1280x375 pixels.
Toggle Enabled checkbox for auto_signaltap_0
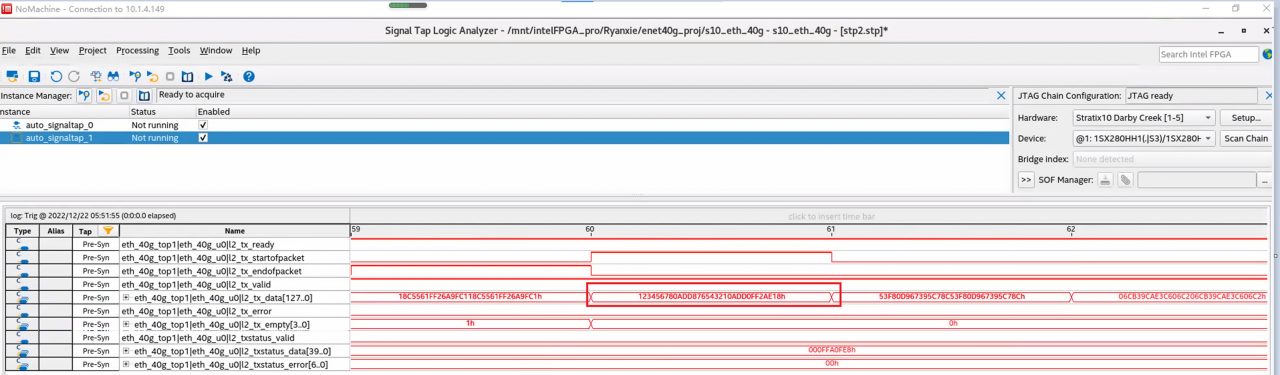click(203, 125)
